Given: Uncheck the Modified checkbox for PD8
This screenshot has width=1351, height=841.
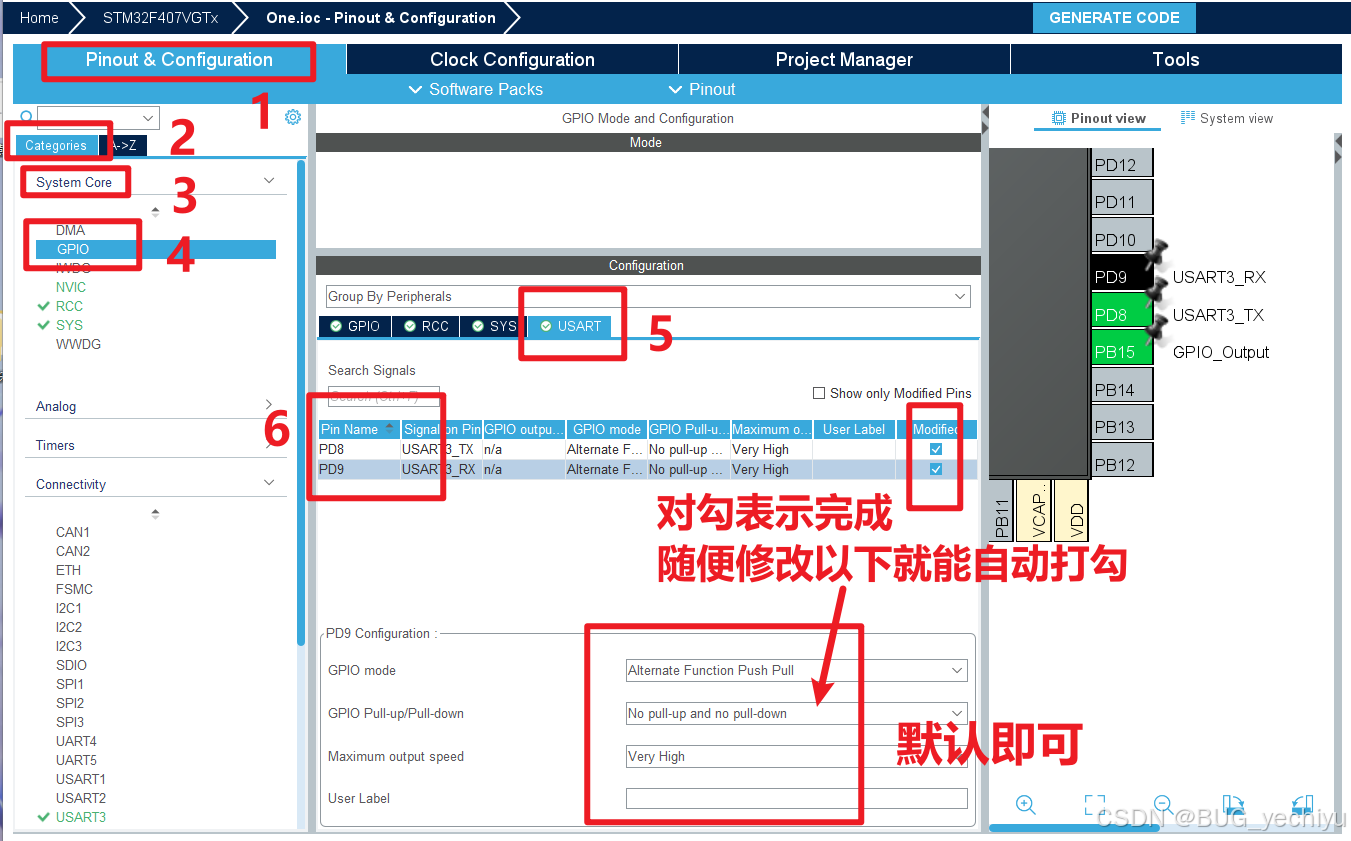Looking at the screenshot, I should coord(935,449).
